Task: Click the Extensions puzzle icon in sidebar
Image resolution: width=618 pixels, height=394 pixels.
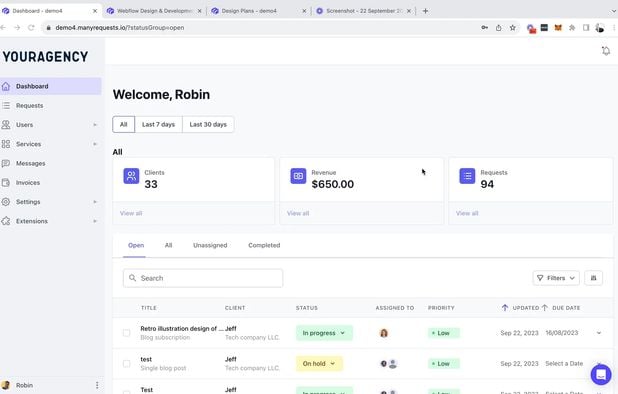Action: click(x=6, y=221)
